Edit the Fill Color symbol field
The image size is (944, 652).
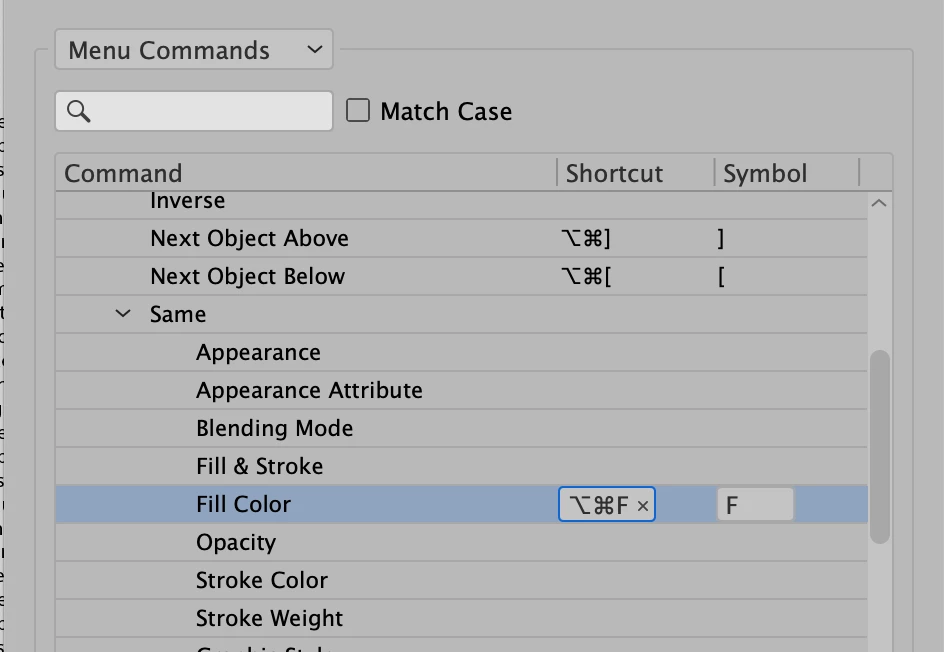click(755, 505)
